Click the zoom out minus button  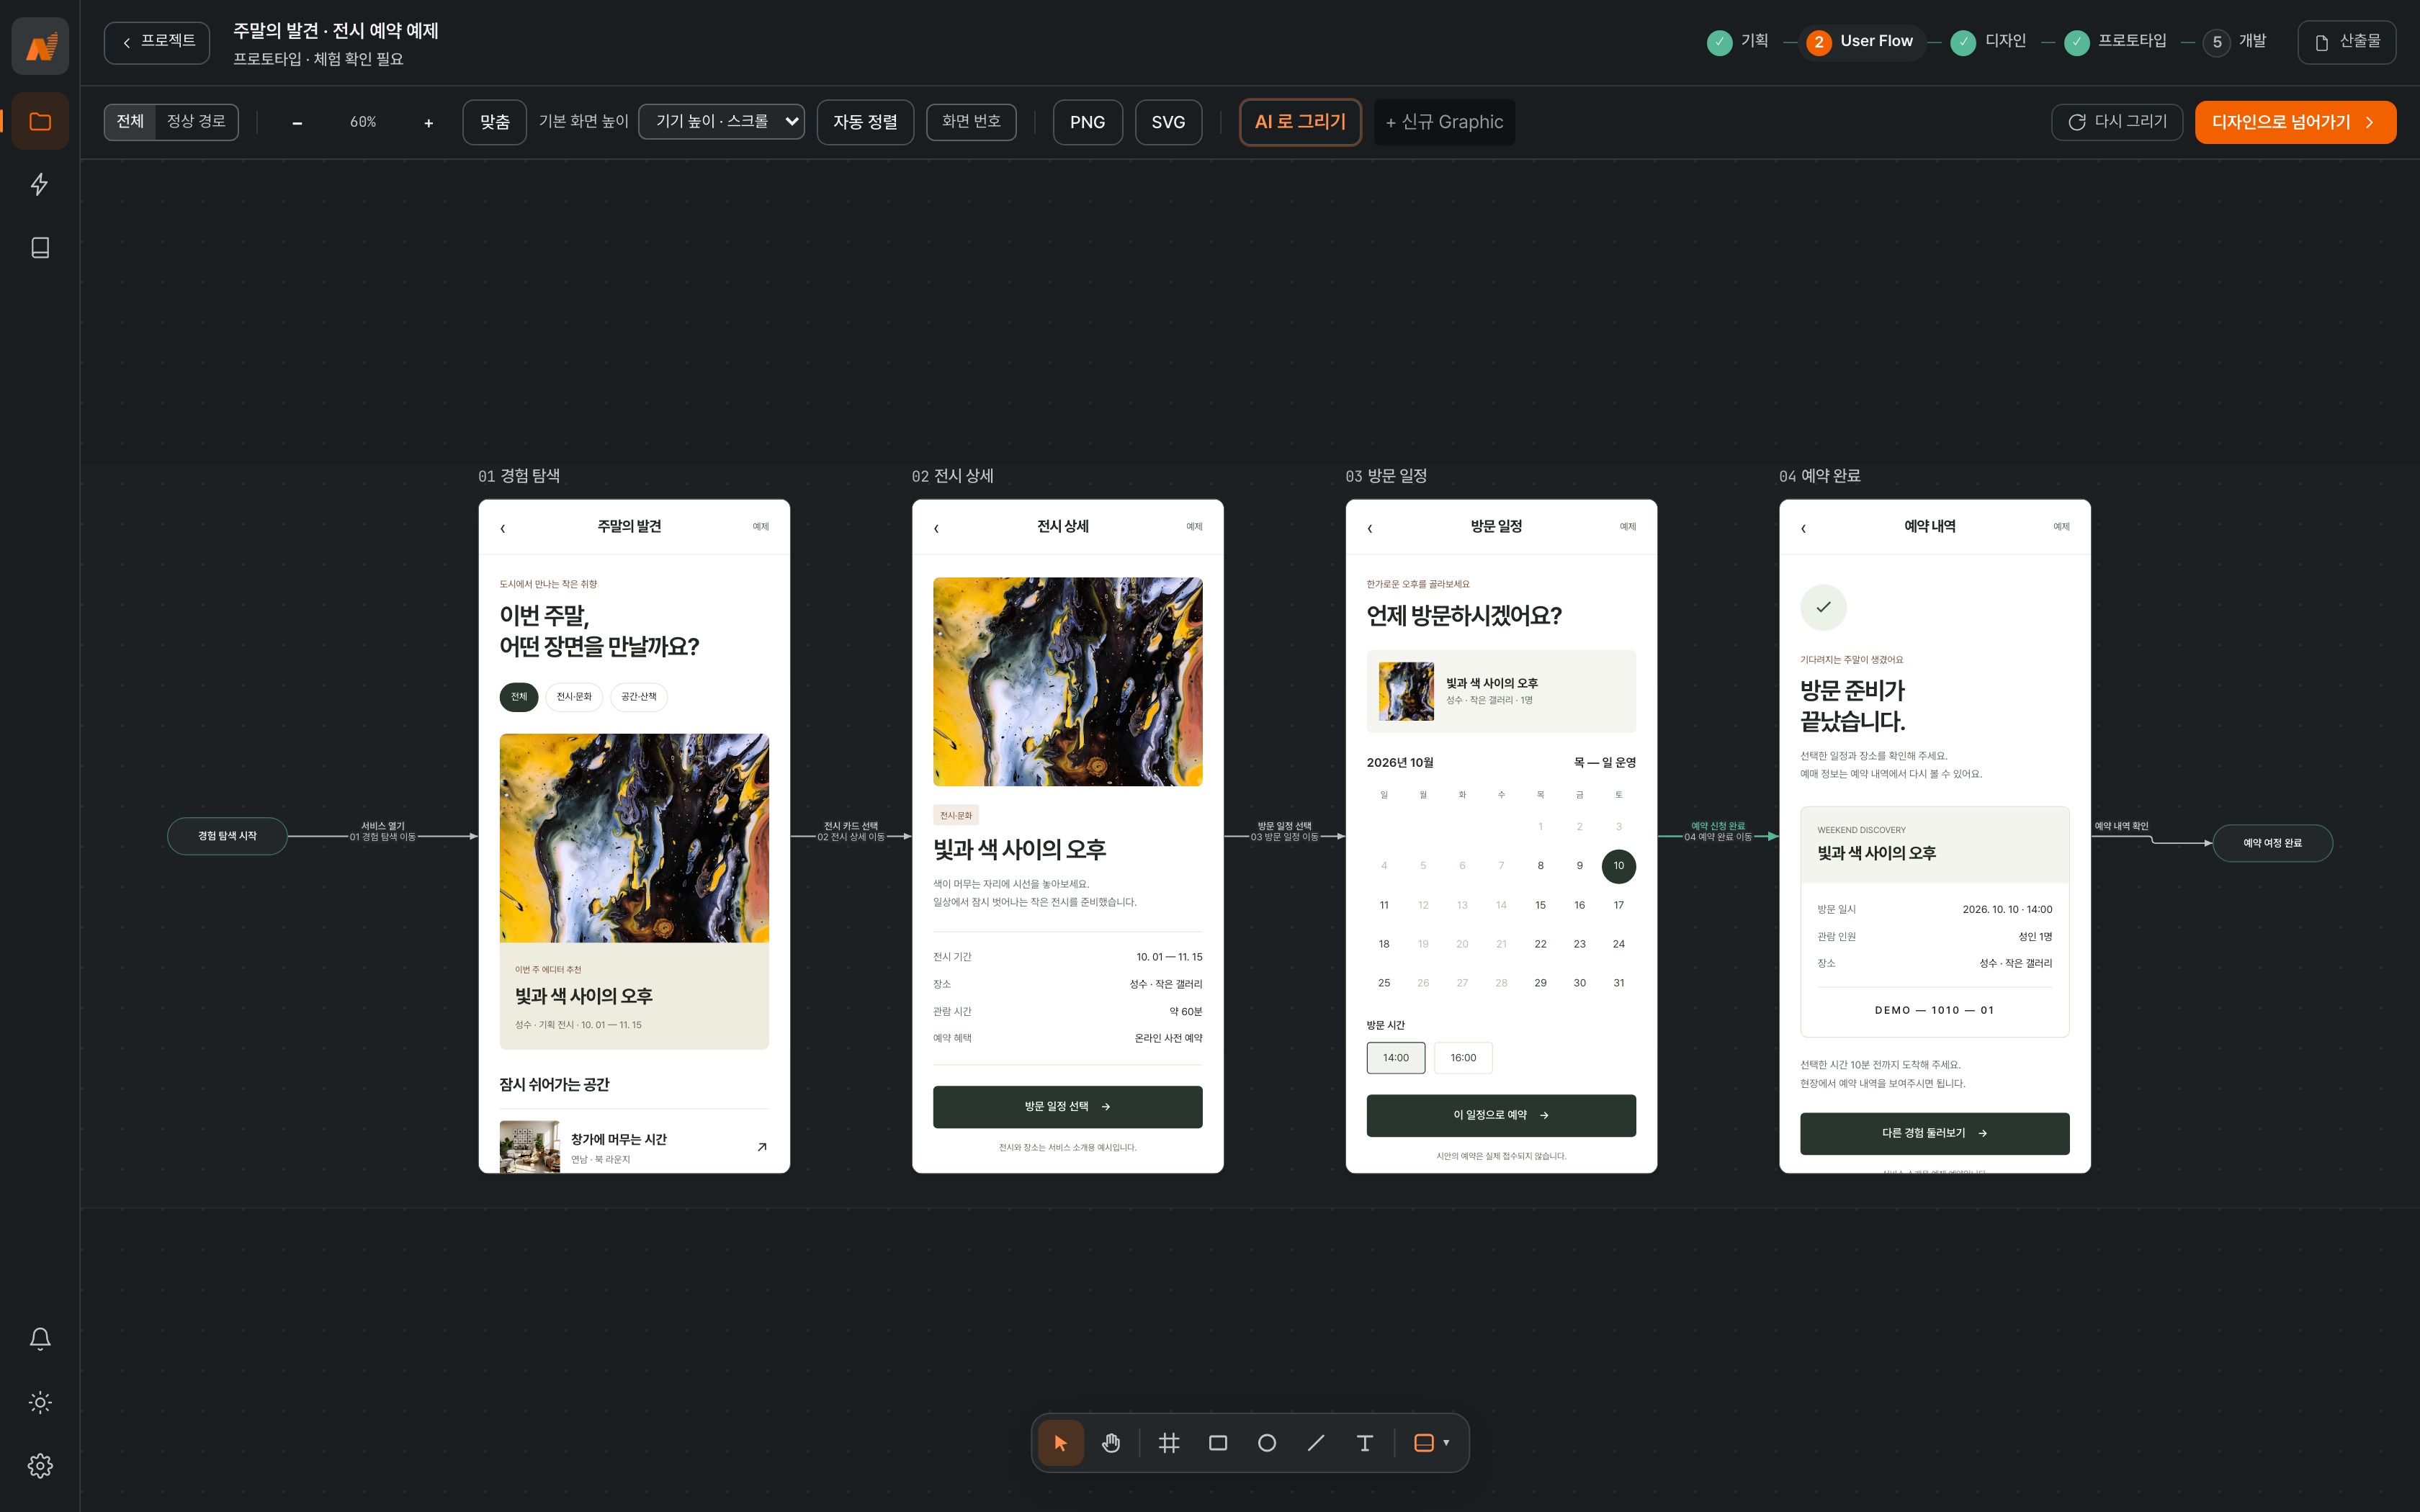click(x=297, y=122)
